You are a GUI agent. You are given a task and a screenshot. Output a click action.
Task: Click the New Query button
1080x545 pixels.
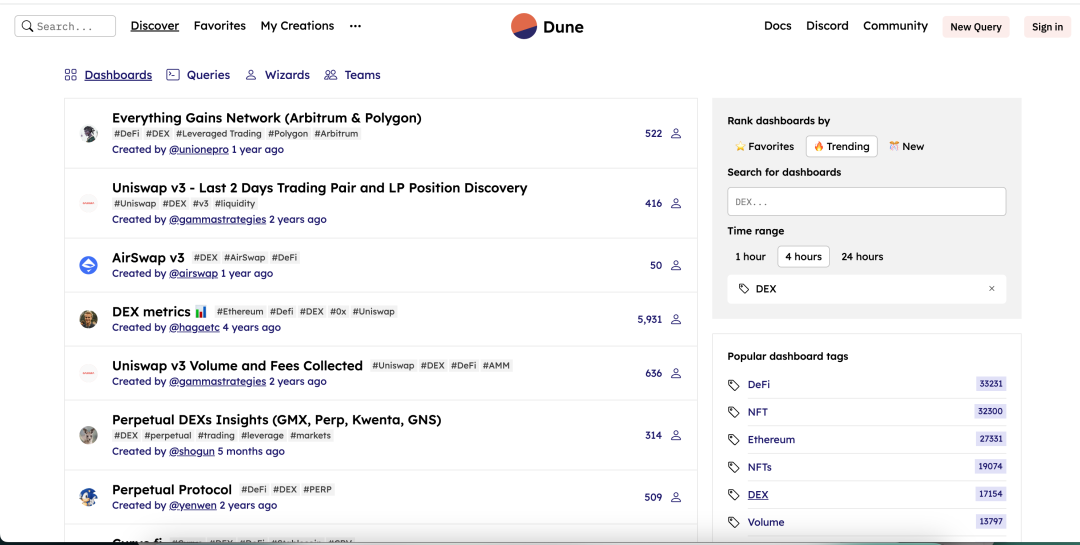[x=976, y=27]
